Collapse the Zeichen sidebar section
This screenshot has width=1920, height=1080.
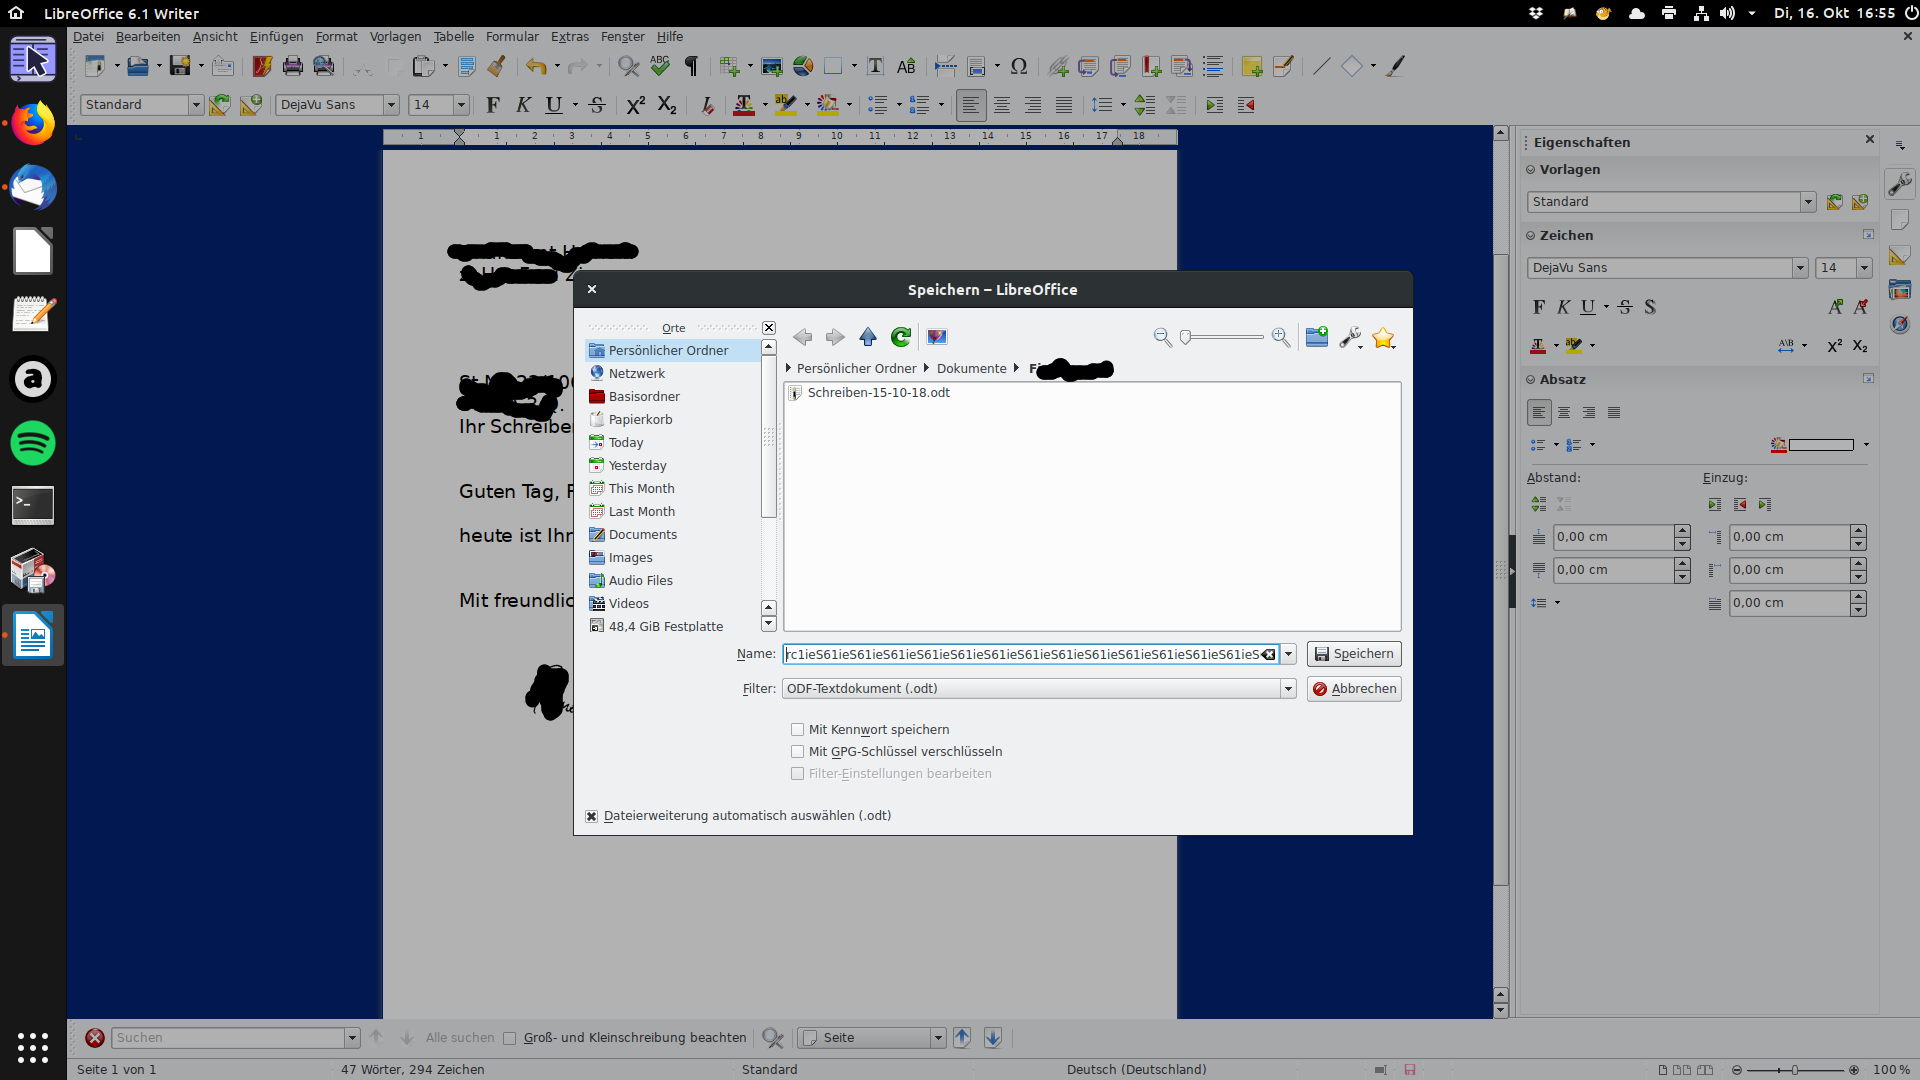[x=1530, y=236]
